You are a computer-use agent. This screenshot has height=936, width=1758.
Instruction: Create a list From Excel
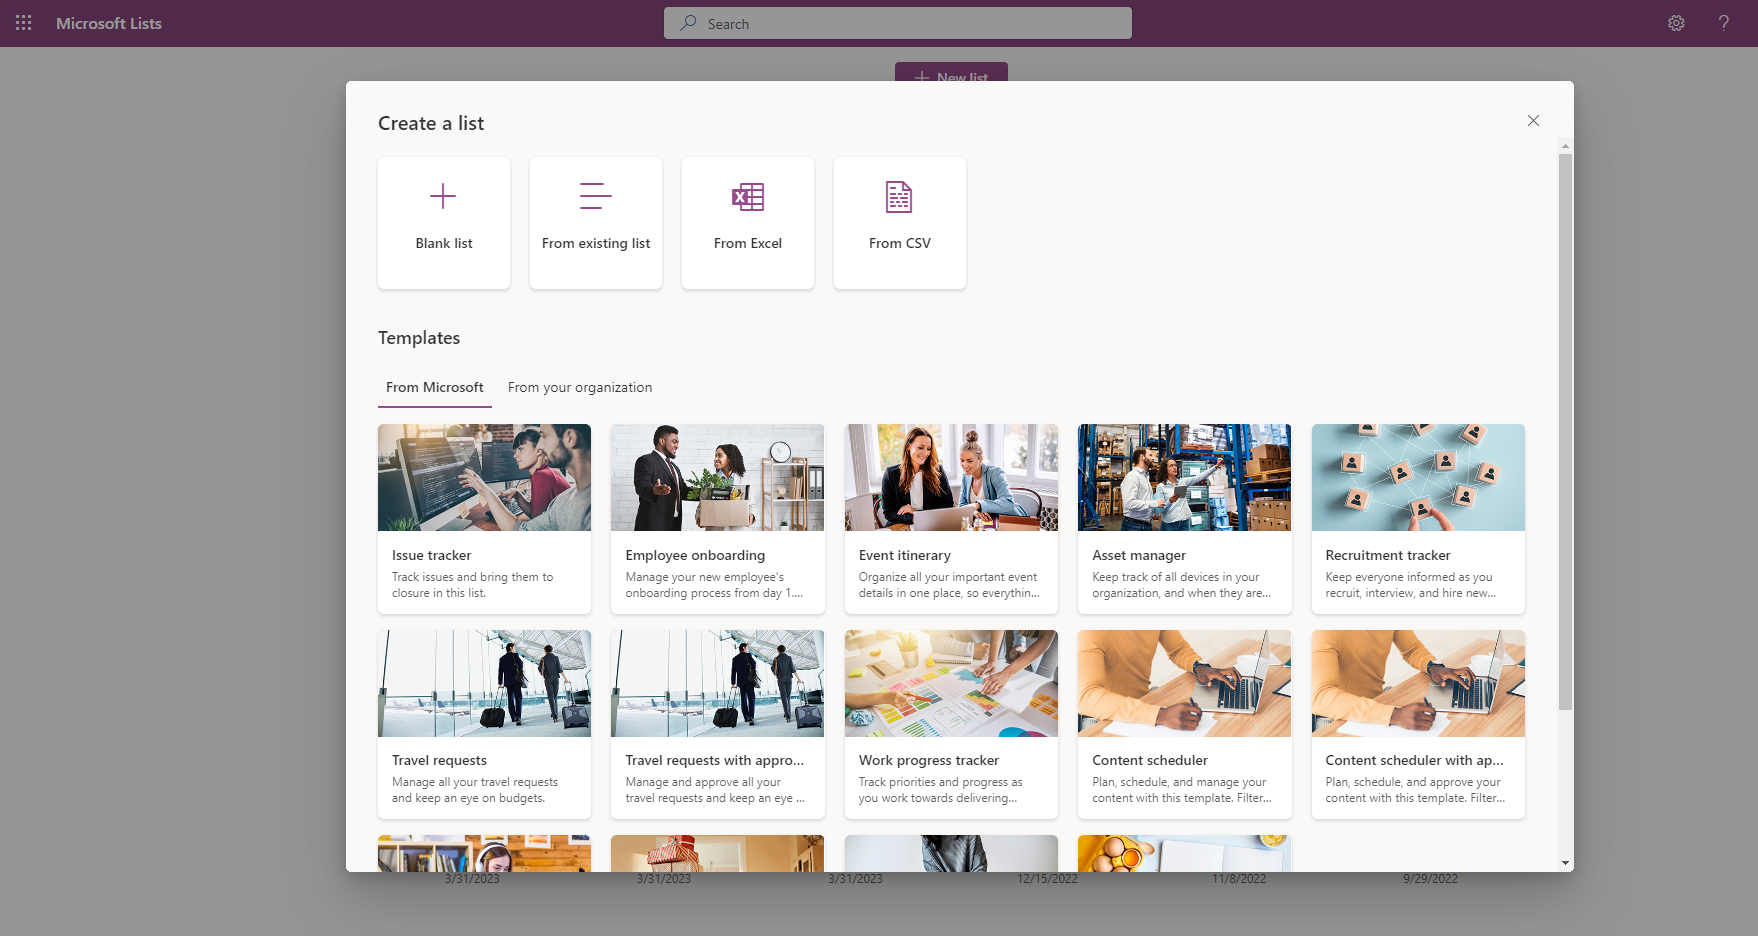point(747,222)
